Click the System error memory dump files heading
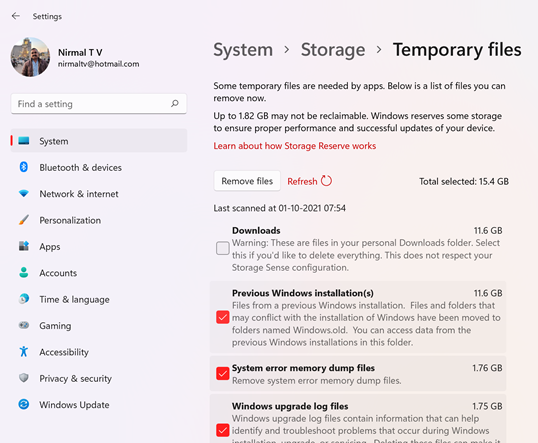Viewport: 538px width, 443px height. pos(303,368)
